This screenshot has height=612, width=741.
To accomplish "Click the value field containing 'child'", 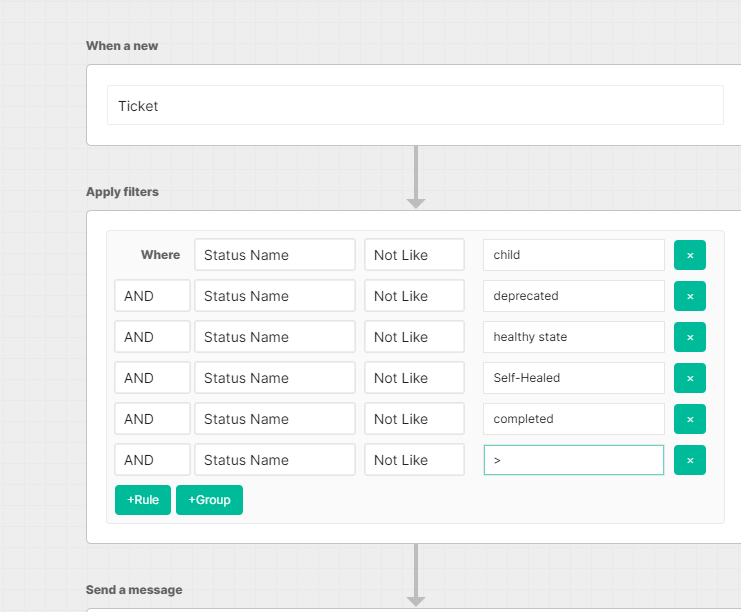I will click(x=573, y=255).
